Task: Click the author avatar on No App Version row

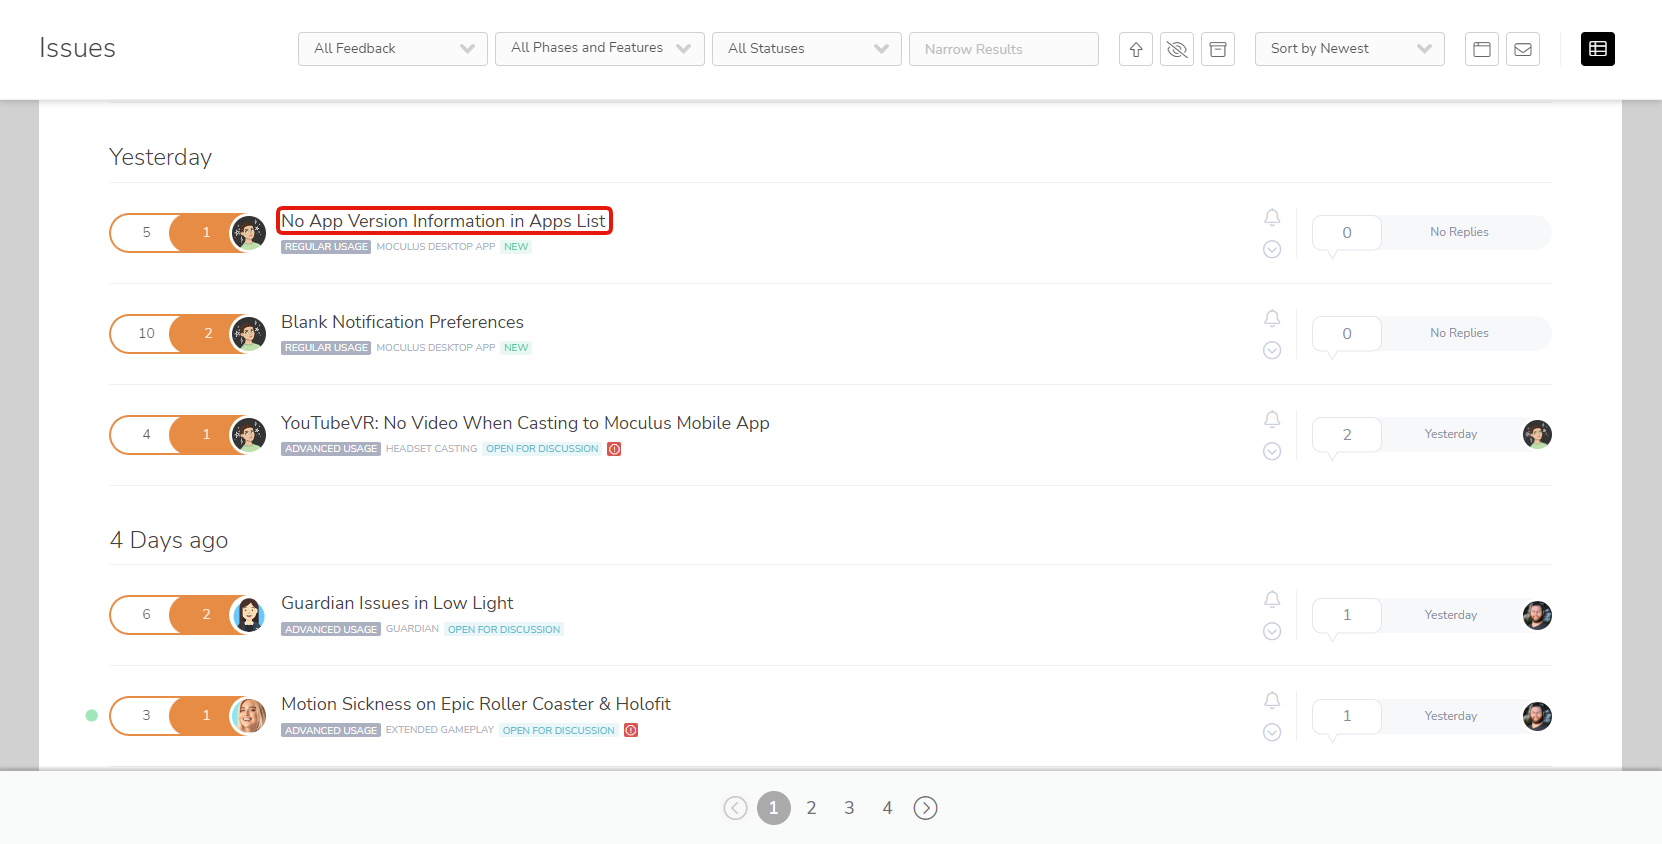Action: [x=248, y=233]
